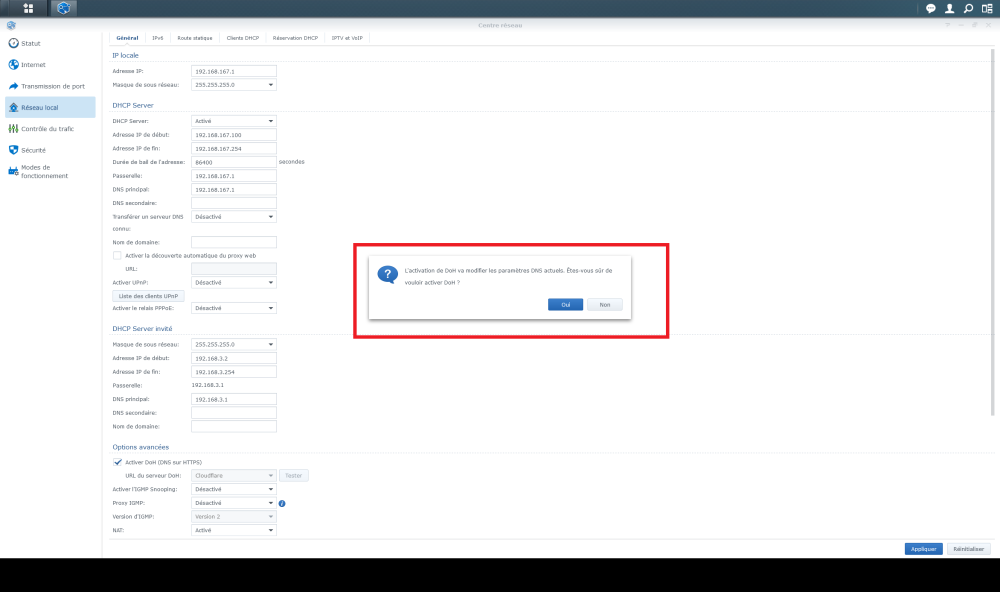Open the Activer l'IGMP Snooping dropdown
The image size is (1000, 592).
234,489
